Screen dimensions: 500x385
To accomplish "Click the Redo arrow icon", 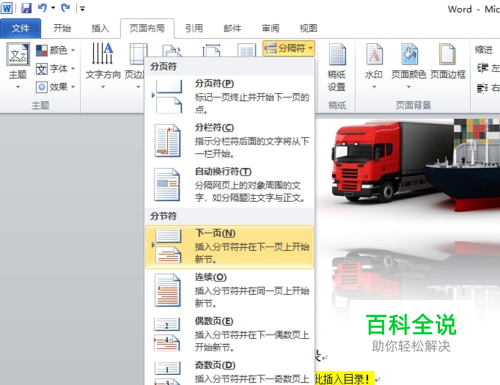I will click(65, 8).
